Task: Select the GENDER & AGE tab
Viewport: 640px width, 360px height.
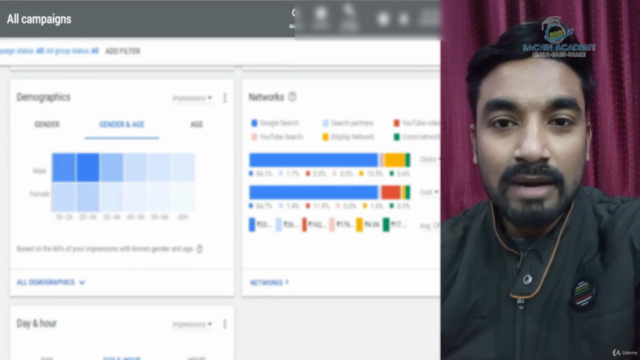Action: 122,124
